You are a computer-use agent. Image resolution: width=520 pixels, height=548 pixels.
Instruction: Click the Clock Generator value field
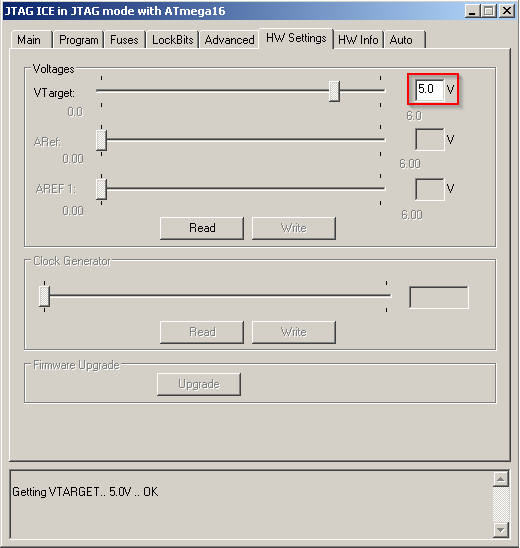pyautogui.click(x=439, y=297)
